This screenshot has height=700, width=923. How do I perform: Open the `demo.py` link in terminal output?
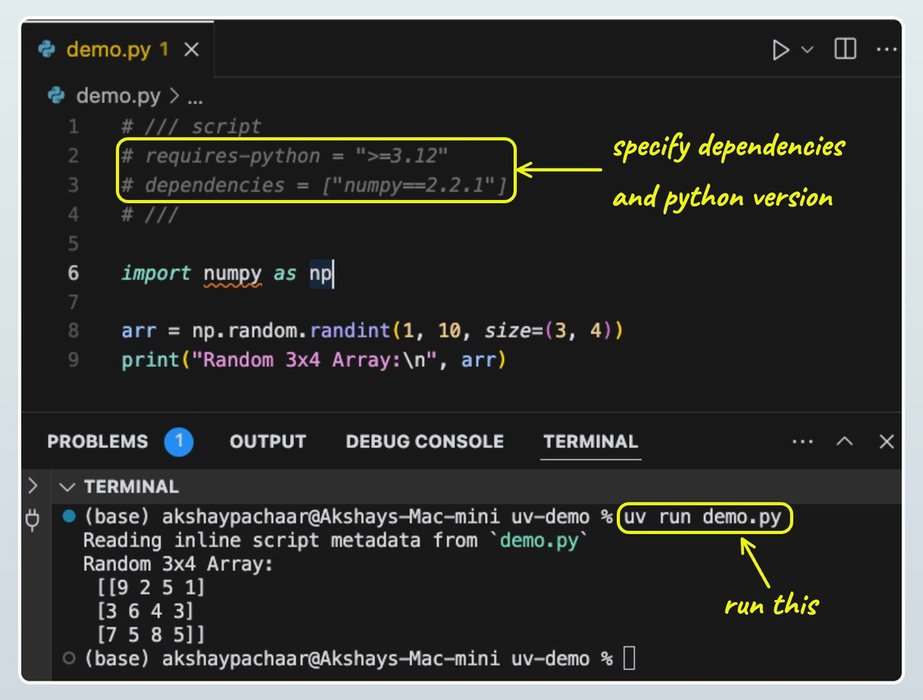[x=543, y=541]
